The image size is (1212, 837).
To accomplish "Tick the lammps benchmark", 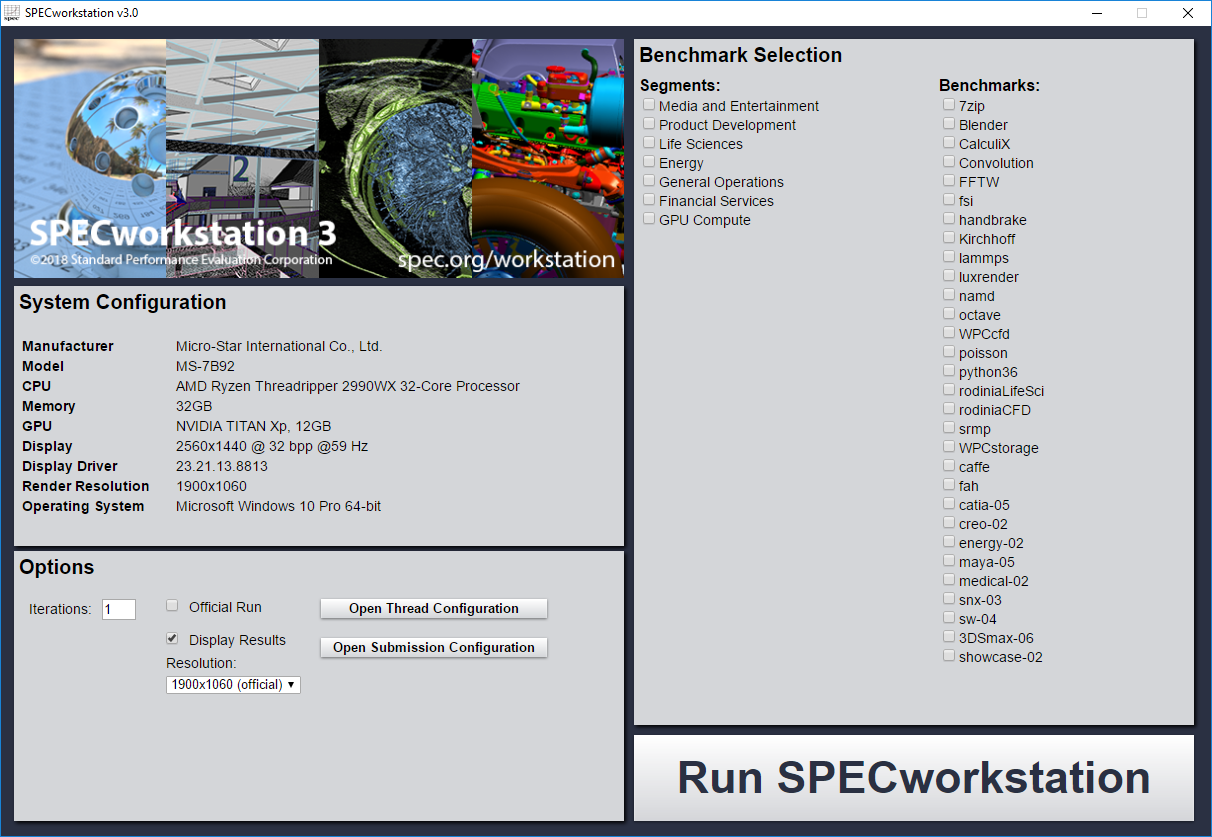I will tap(949, 256).
